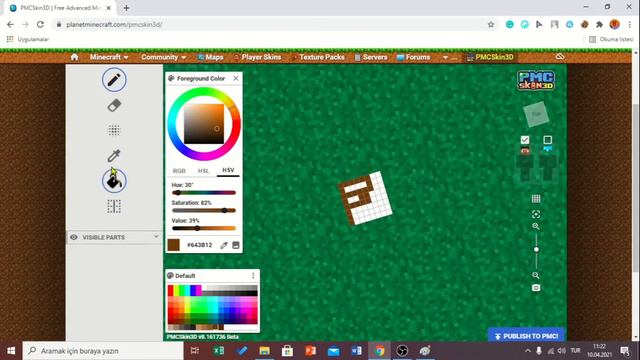Click the PMCSkin3D nav link

[490, 57]
